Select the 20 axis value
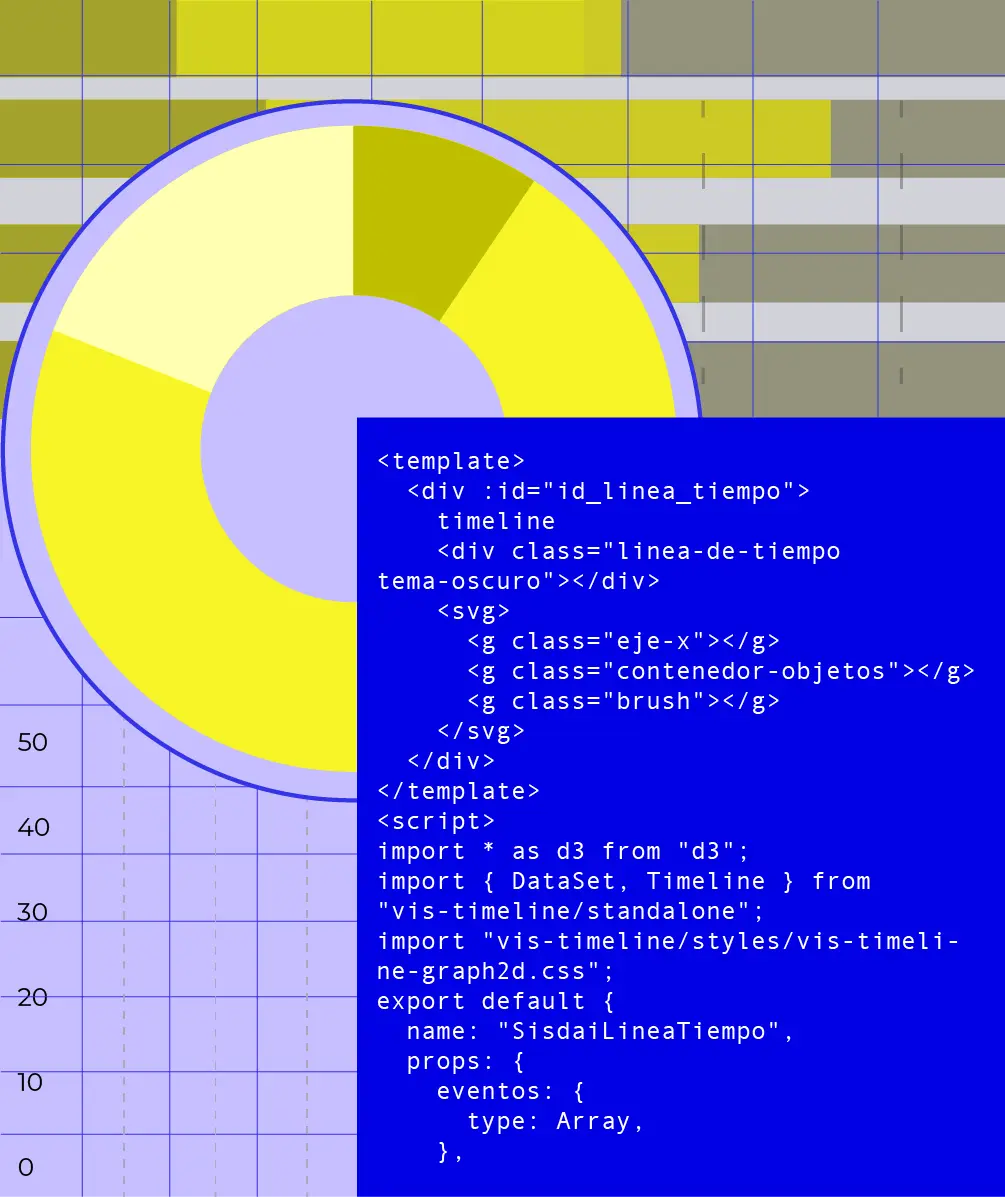This screenshot has height=1197, width=1005. (x=33, y=997)
